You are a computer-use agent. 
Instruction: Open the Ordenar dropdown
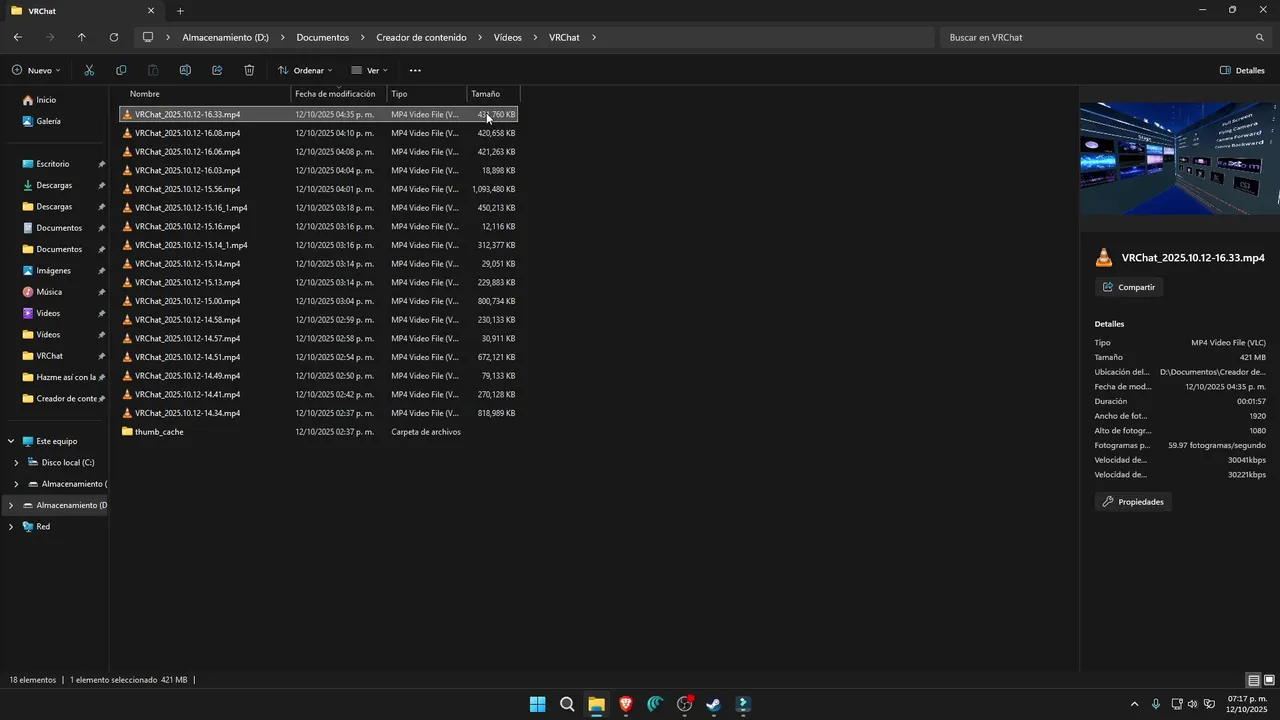point(305,70)
